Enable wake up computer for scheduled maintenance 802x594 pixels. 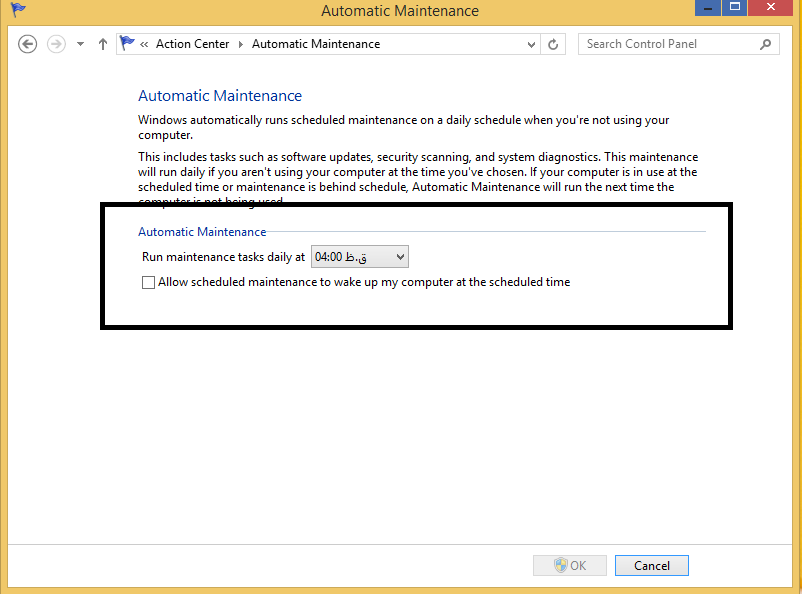(x=148, y=282)
